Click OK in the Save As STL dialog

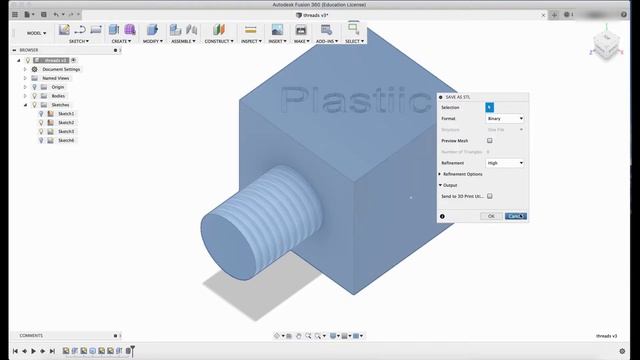point(491,216)
